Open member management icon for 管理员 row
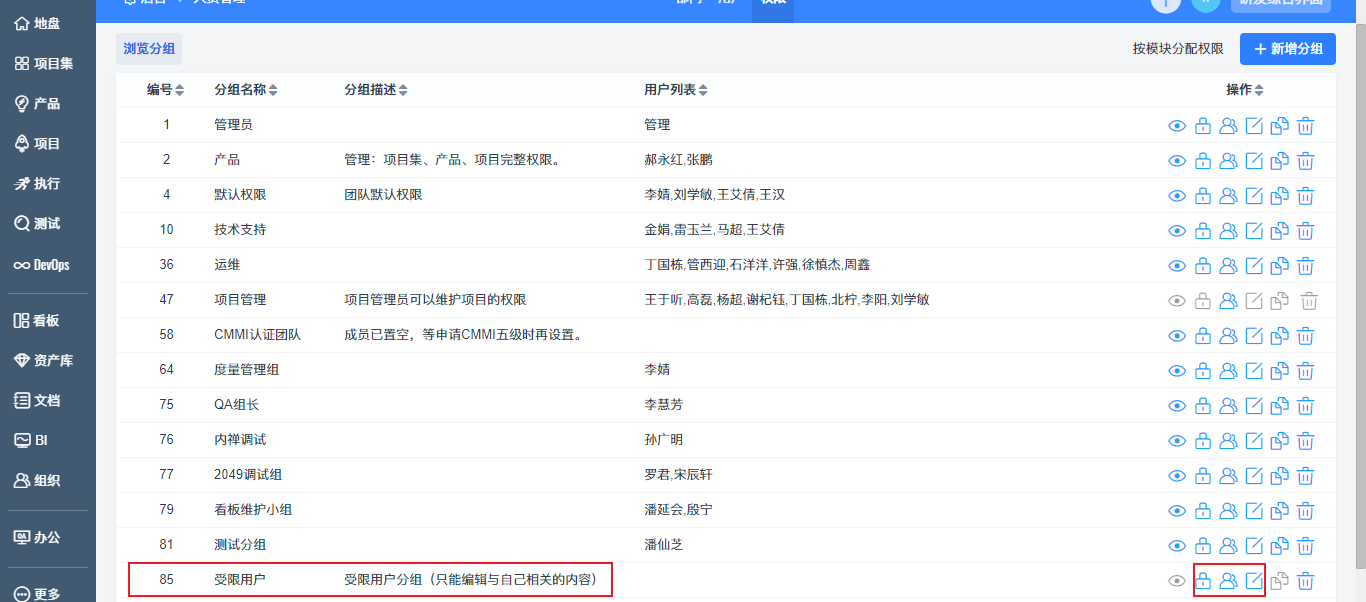 [1229, 126]
